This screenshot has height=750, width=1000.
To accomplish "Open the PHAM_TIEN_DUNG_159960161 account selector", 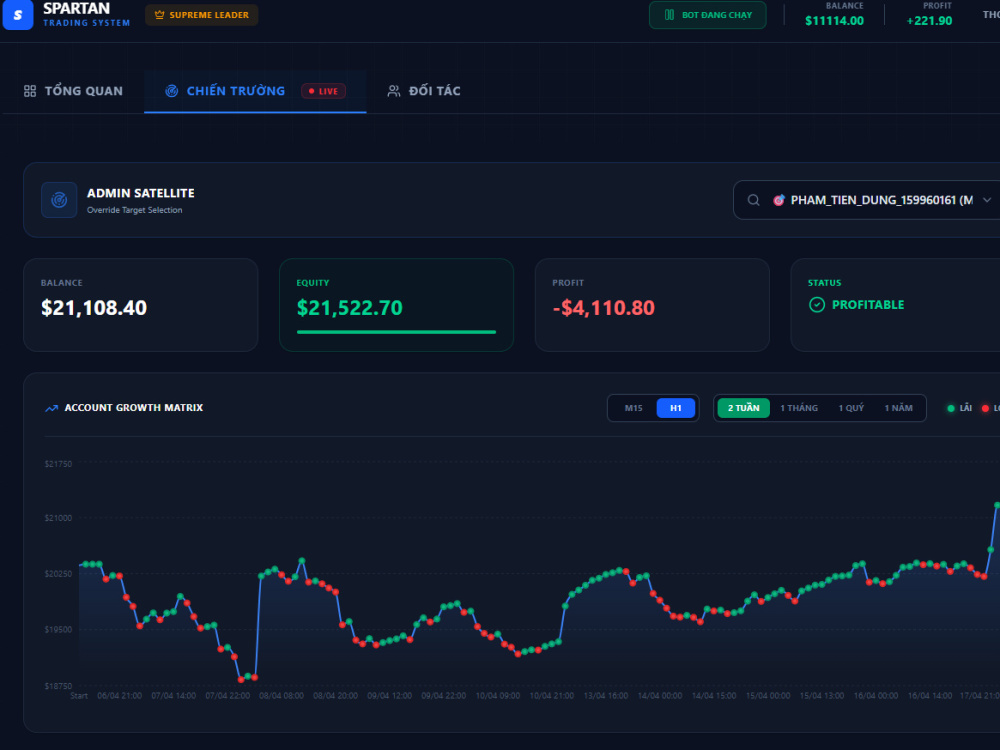I will 867,200.
